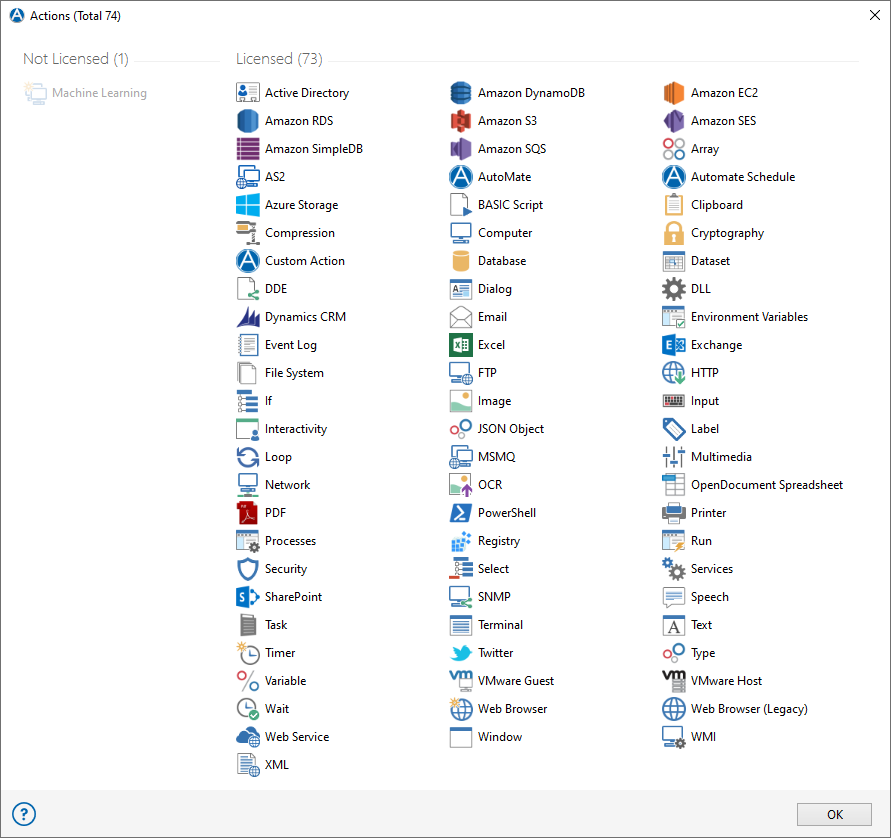Click the Exchange icon
Screen dimensions: 891x838
coord(674,344)
